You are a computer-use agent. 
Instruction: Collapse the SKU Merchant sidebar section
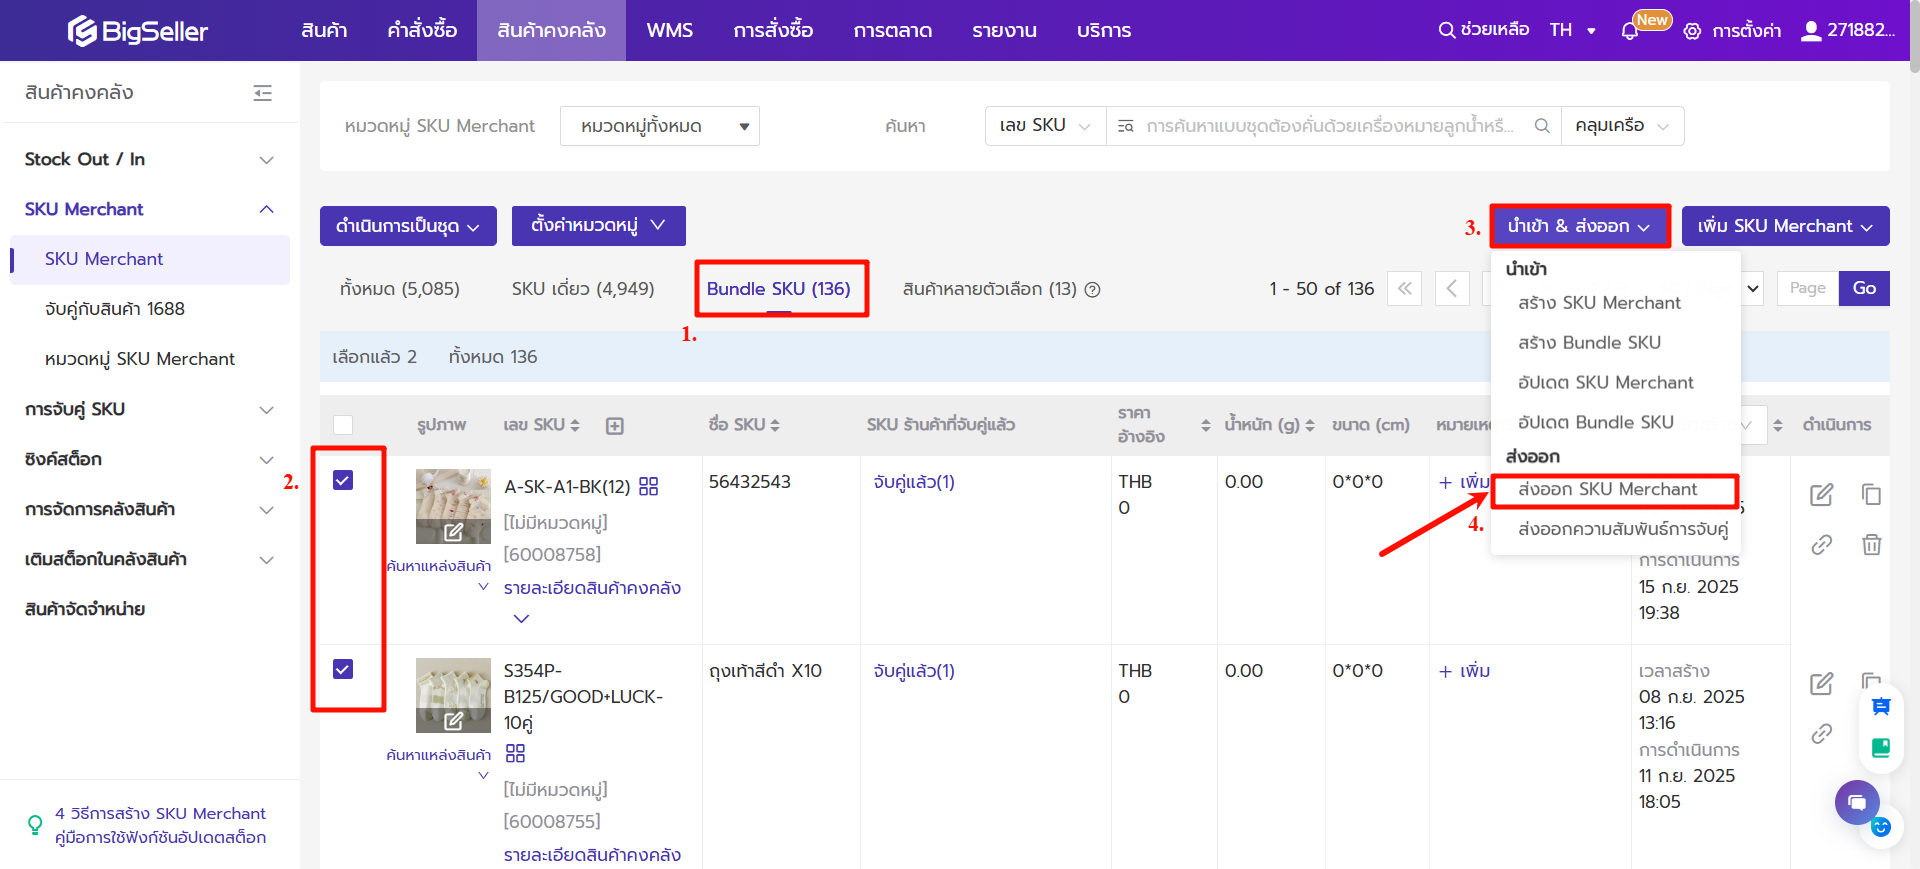click(149, 209)
